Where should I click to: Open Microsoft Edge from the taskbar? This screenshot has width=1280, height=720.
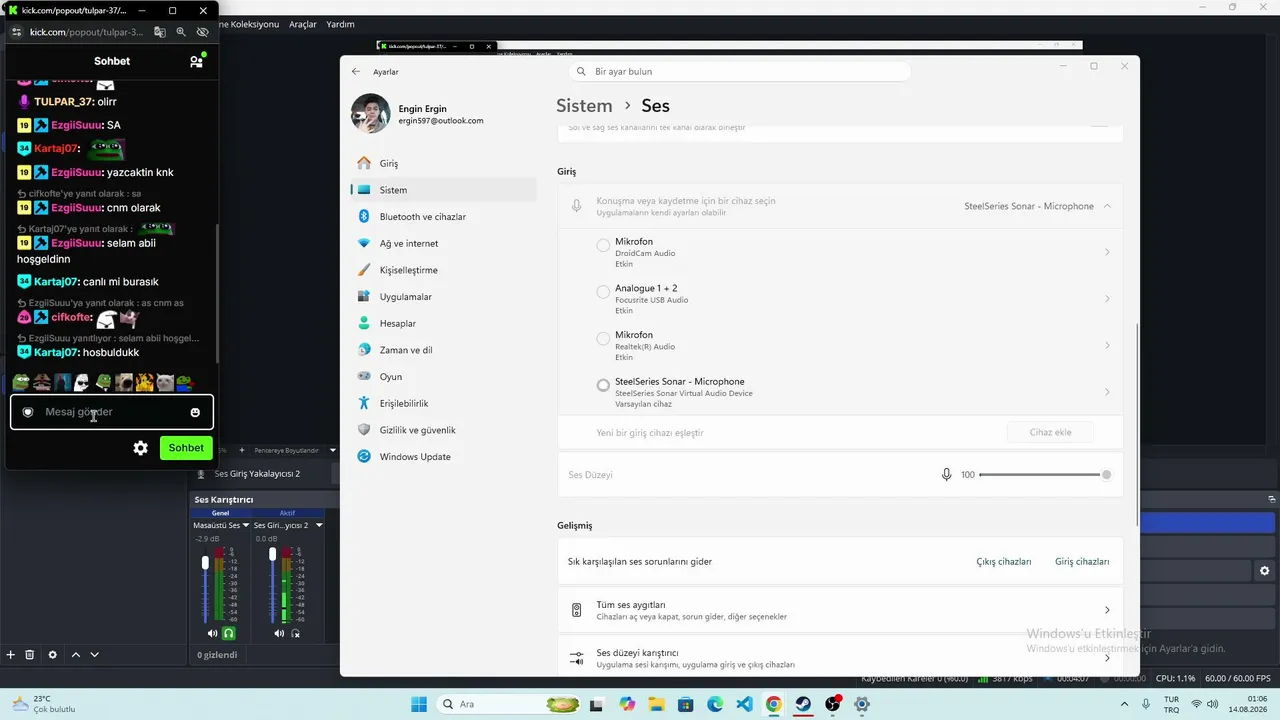click(715, 704)
